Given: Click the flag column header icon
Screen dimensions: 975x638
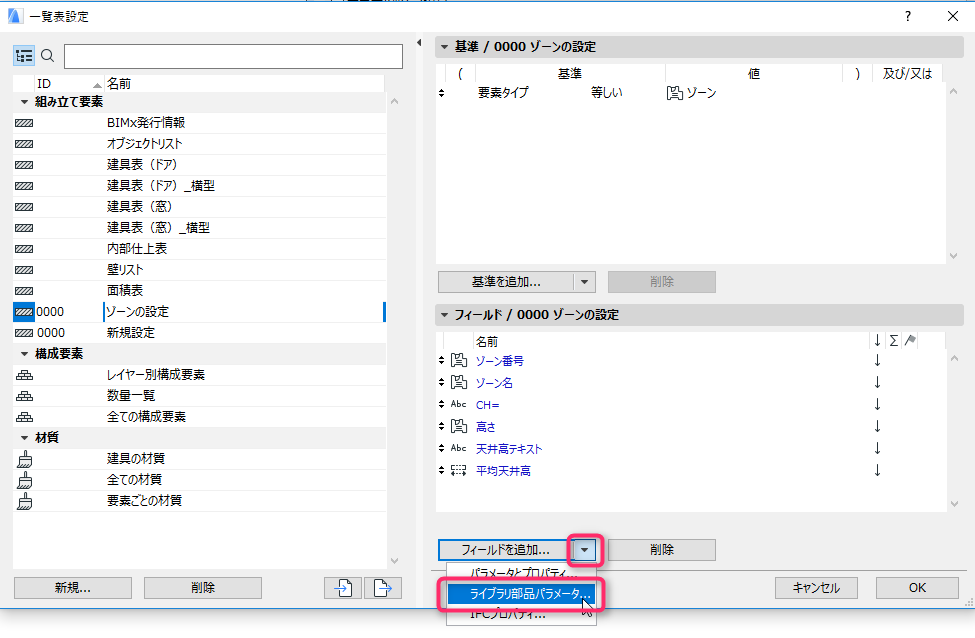Looking at the screenshot, I should [910, 341].
